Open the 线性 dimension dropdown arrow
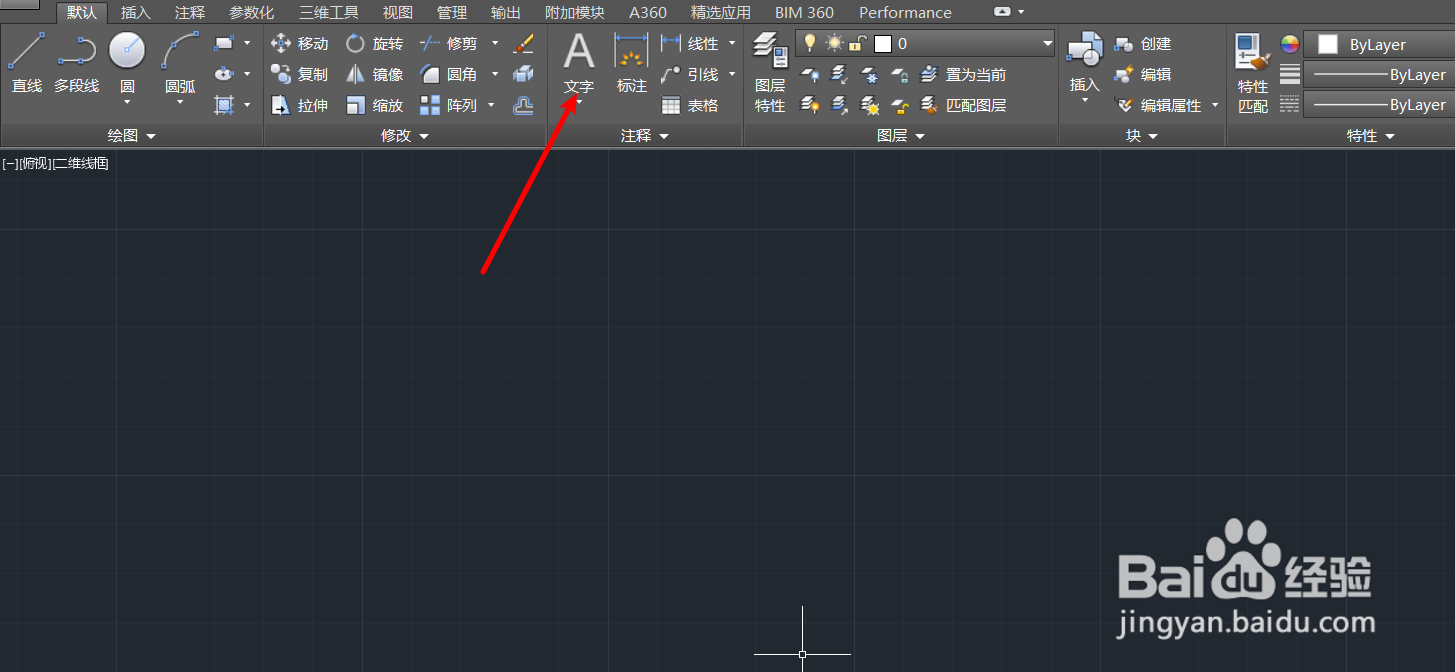 pos(732,44)
